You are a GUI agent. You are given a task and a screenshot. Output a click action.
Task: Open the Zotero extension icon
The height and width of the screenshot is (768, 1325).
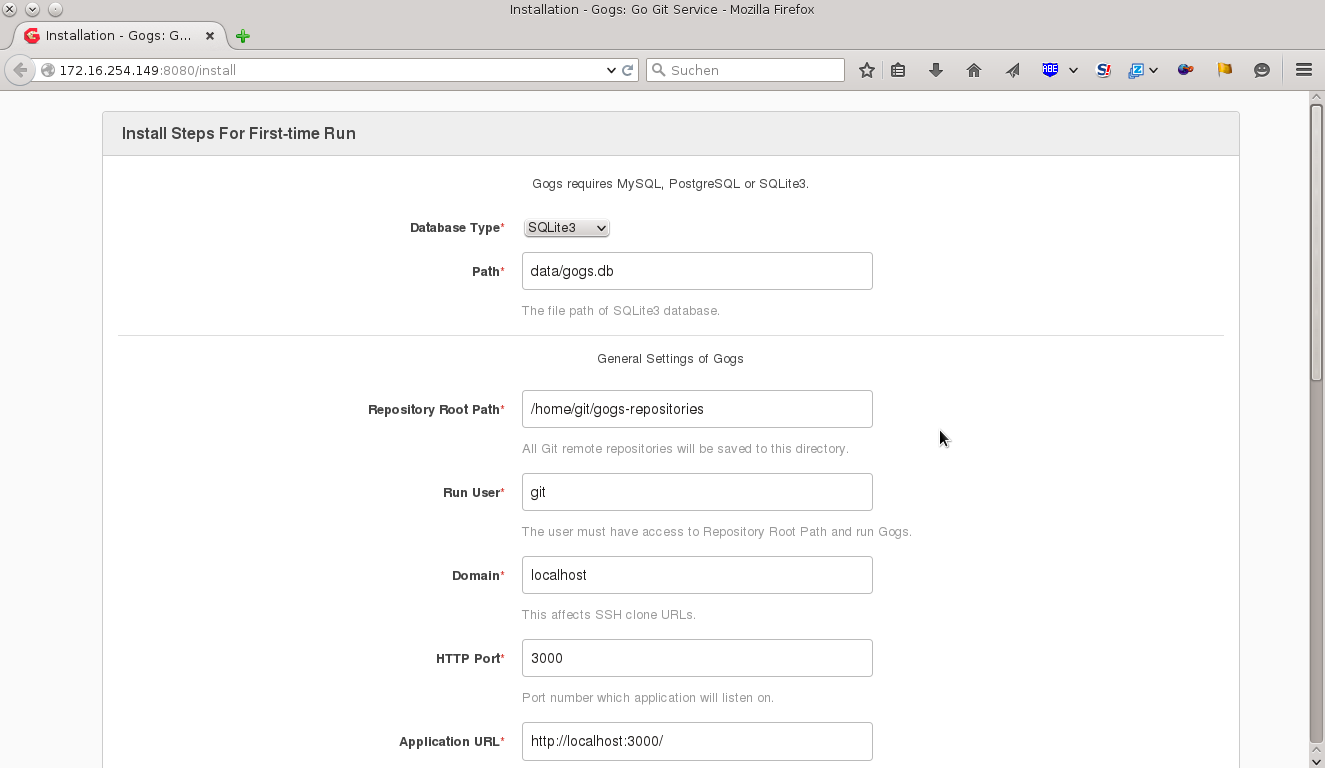coord(1137,70)
